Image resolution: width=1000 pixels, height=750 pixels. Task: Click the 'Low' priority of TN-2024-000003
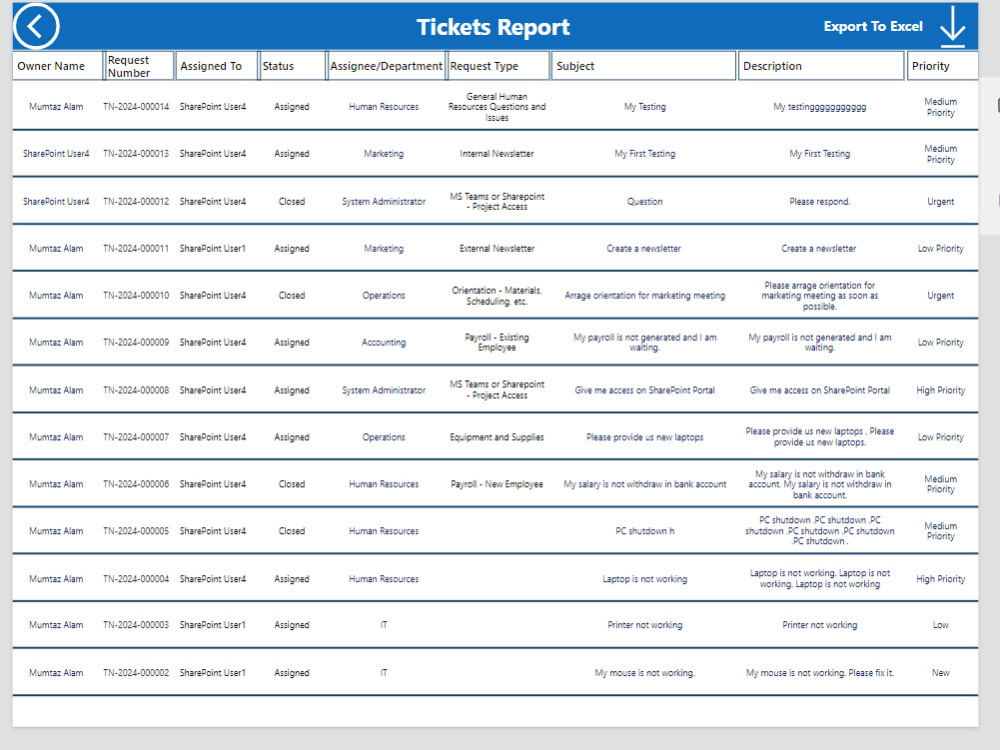click(x=941, y=625)
